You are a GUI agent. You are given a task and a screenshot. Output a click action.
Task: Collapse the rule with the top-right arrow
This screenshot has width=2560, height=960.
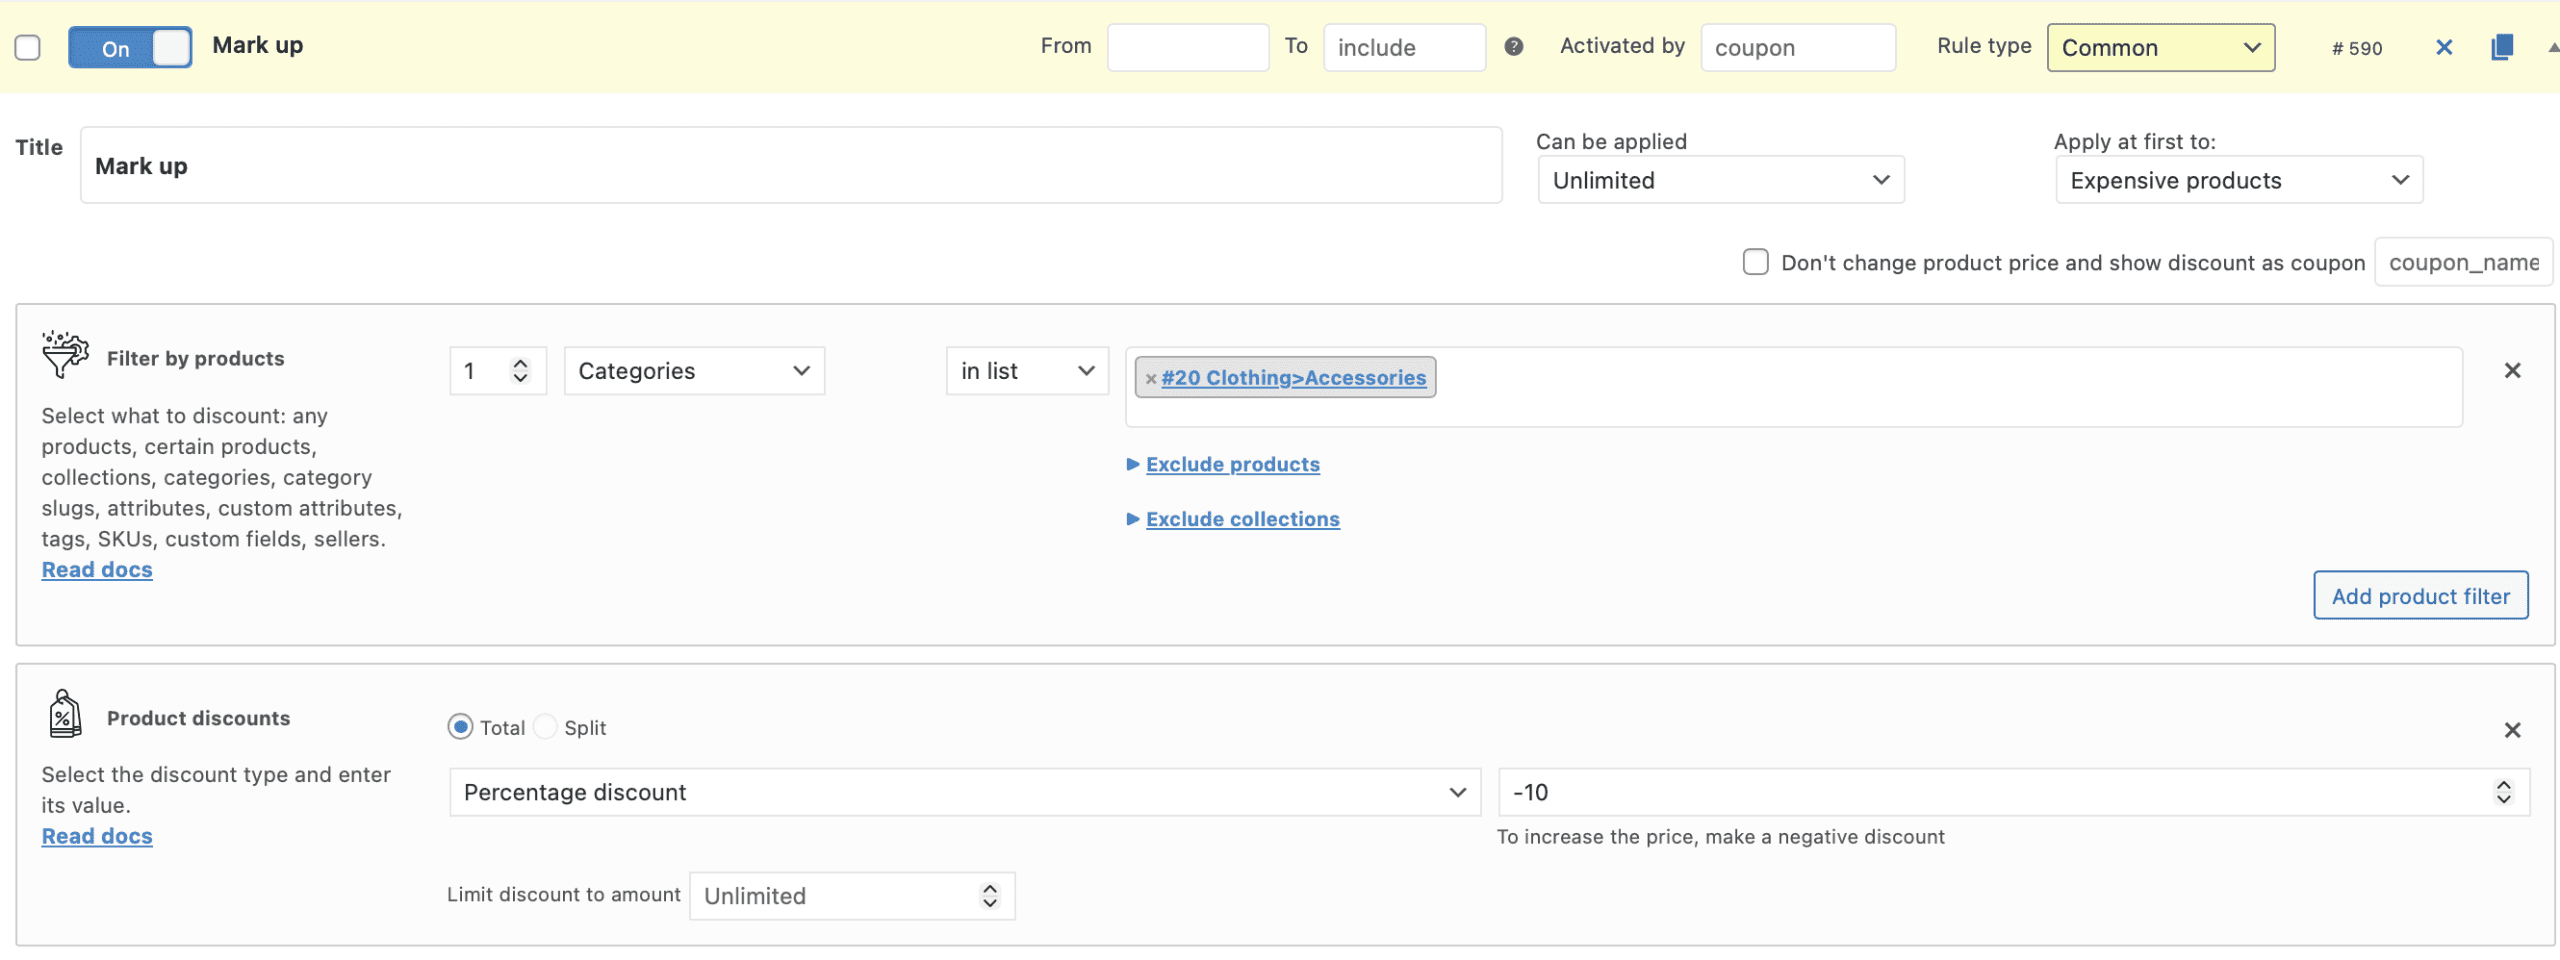(2552, 47)
